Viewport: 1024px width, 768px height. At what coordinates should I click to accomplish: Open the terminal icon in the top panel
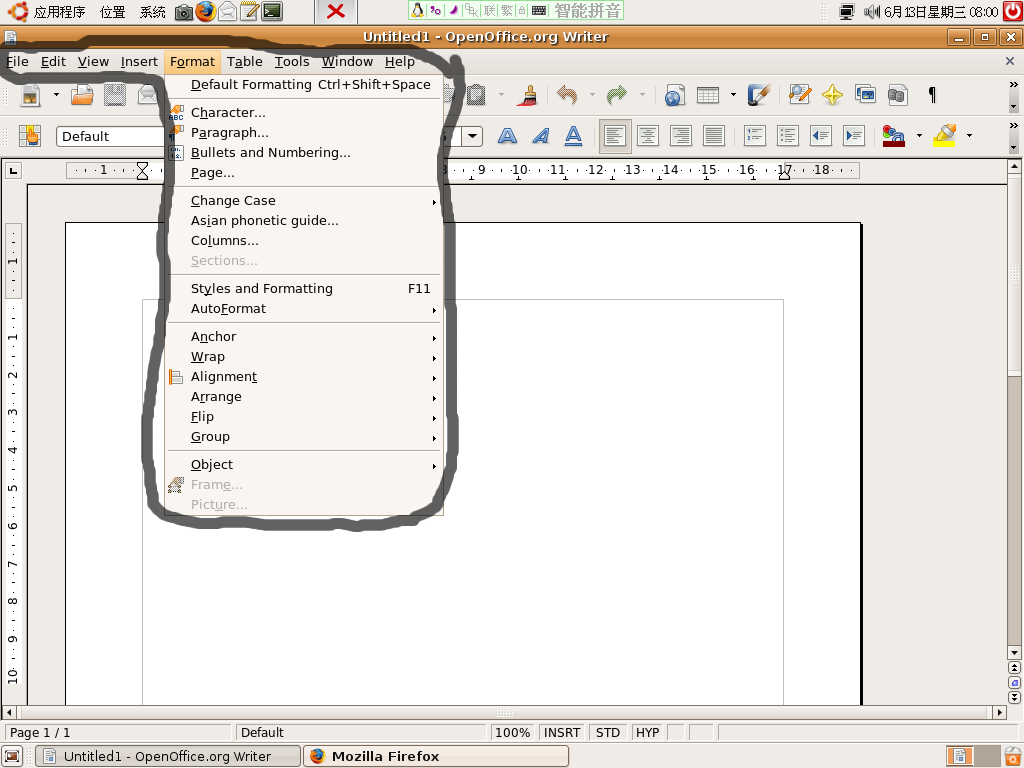(x=272, y=11)
